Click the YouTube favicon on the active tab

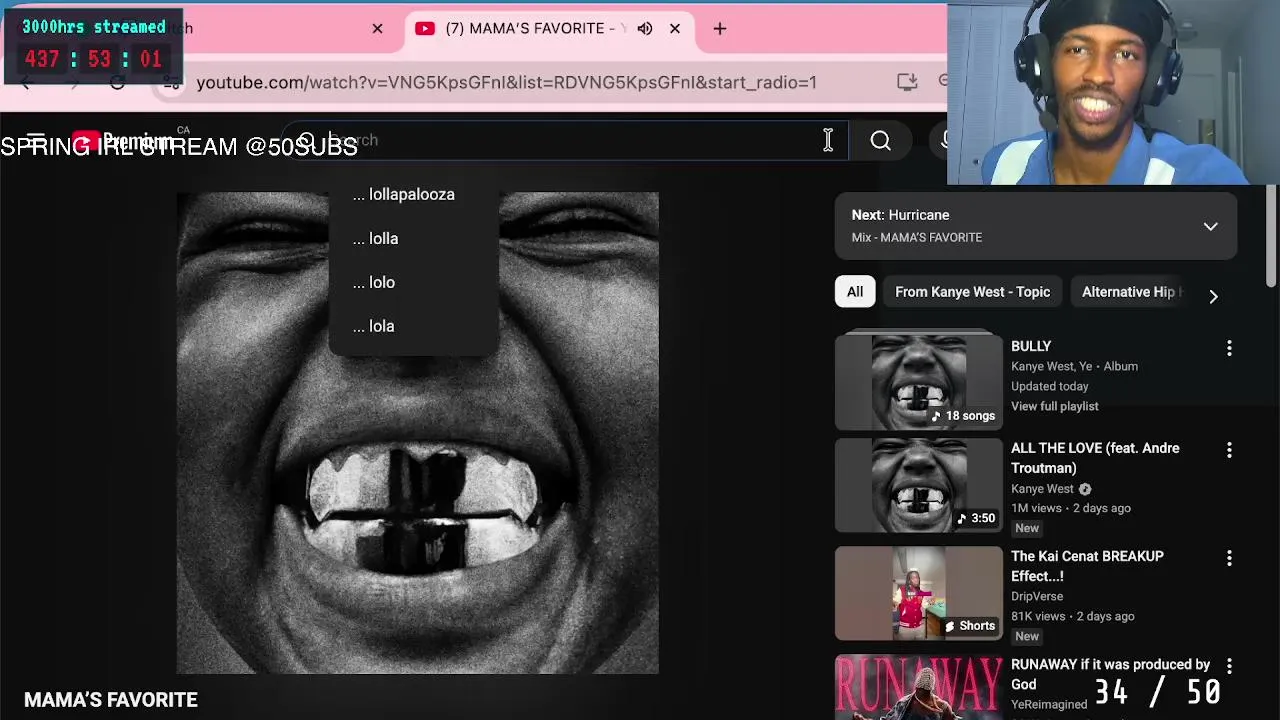coord(425,28)
